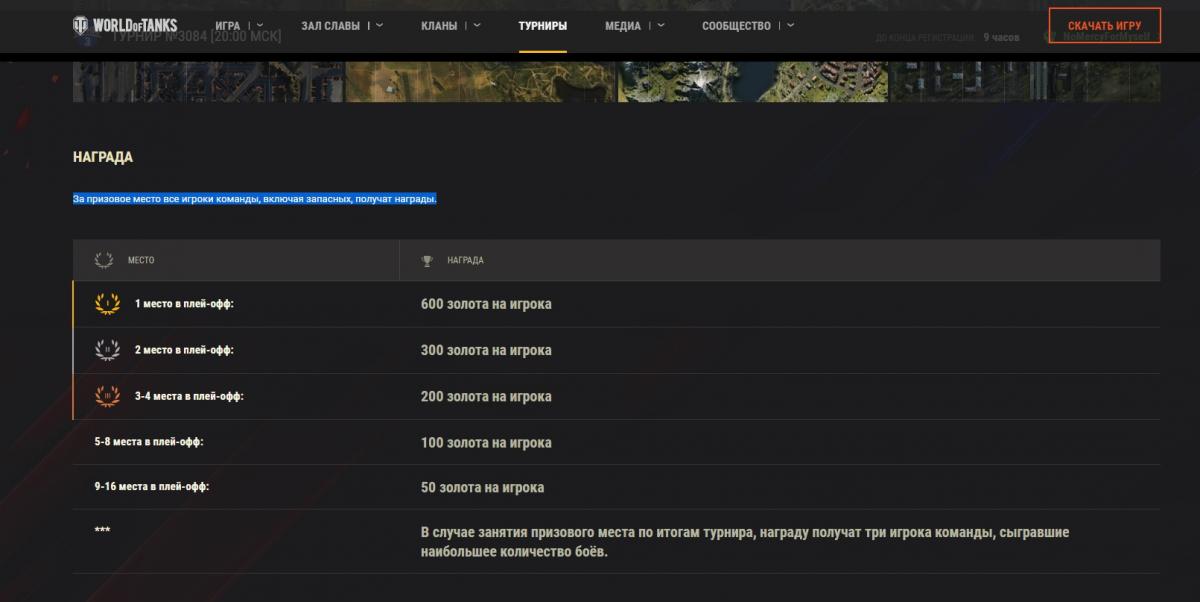Click the footnote text 'В случае занятия призового места'
This screenshot has height=602, width=1200.
tap(745, 542)
